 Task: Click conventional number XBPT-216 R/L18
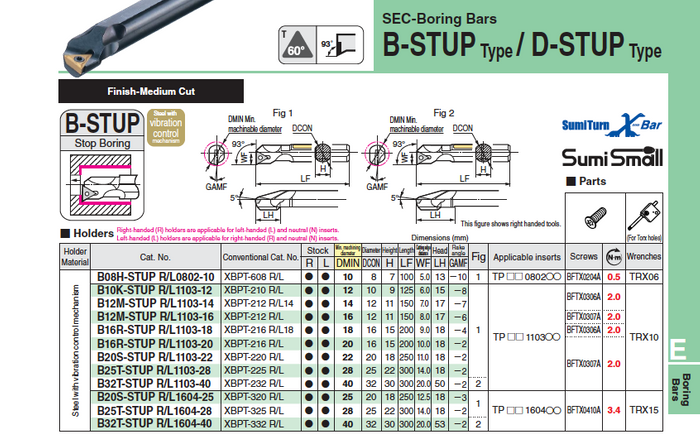click(258, 330)
